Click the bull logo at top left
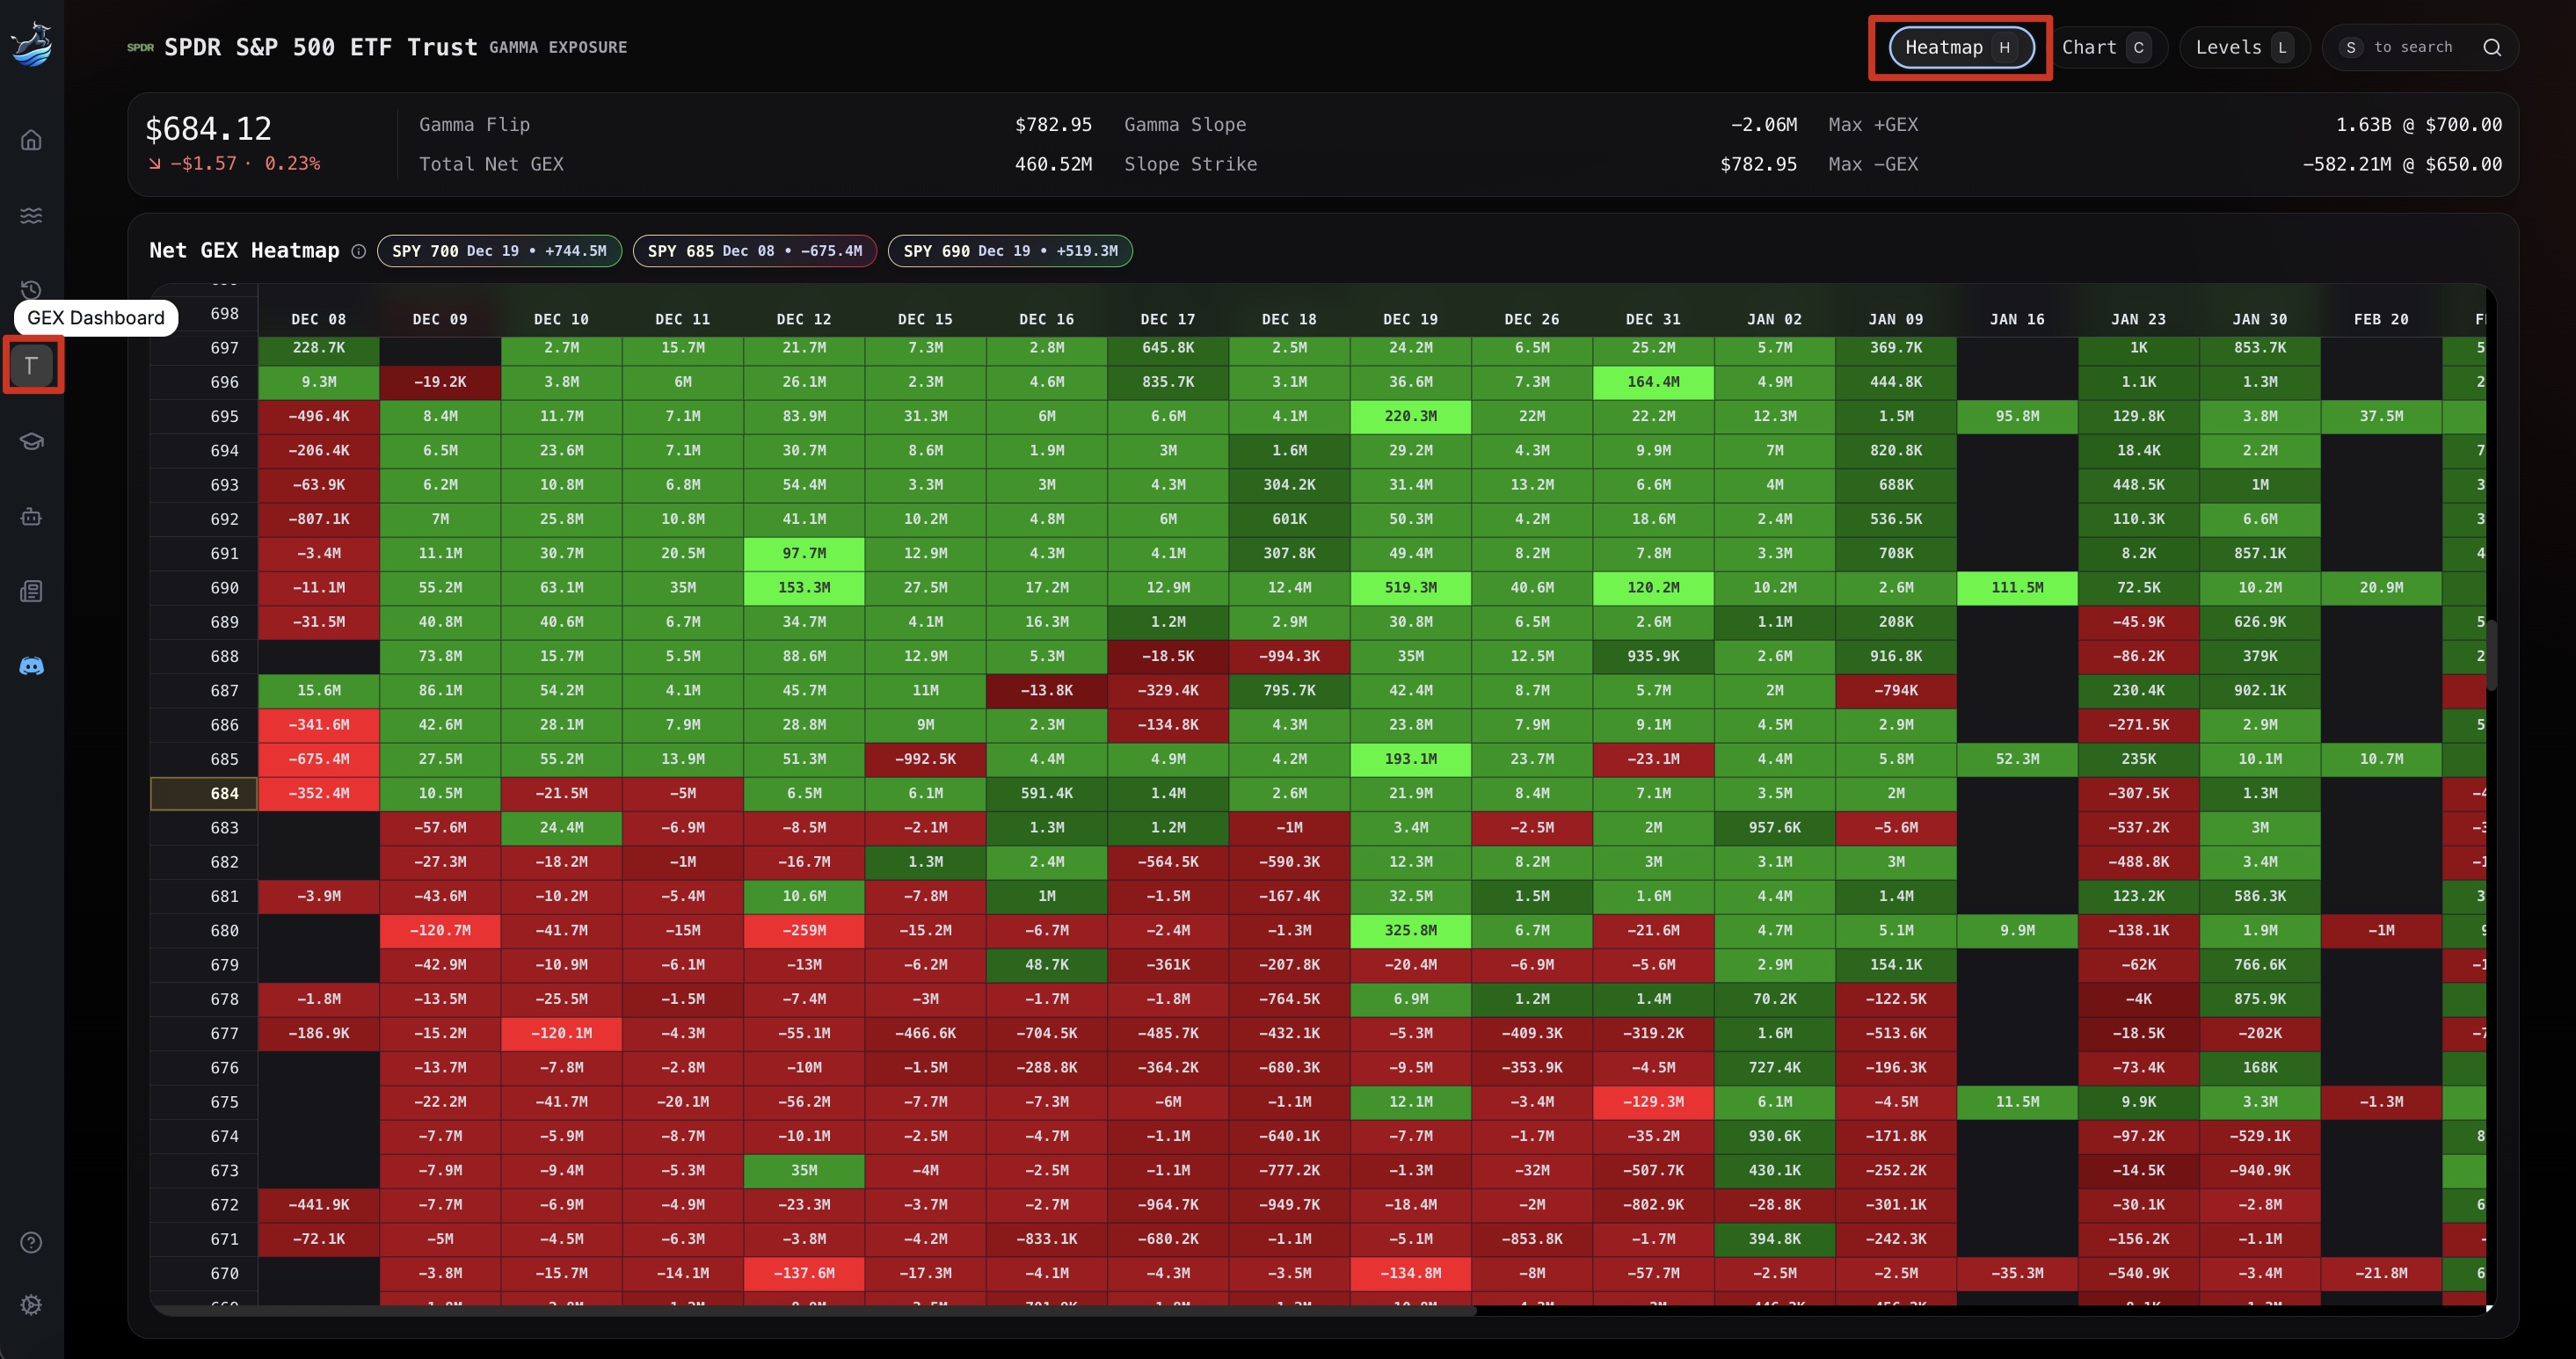This screenshot has height=1359, width=2576. tap(32, 45)
